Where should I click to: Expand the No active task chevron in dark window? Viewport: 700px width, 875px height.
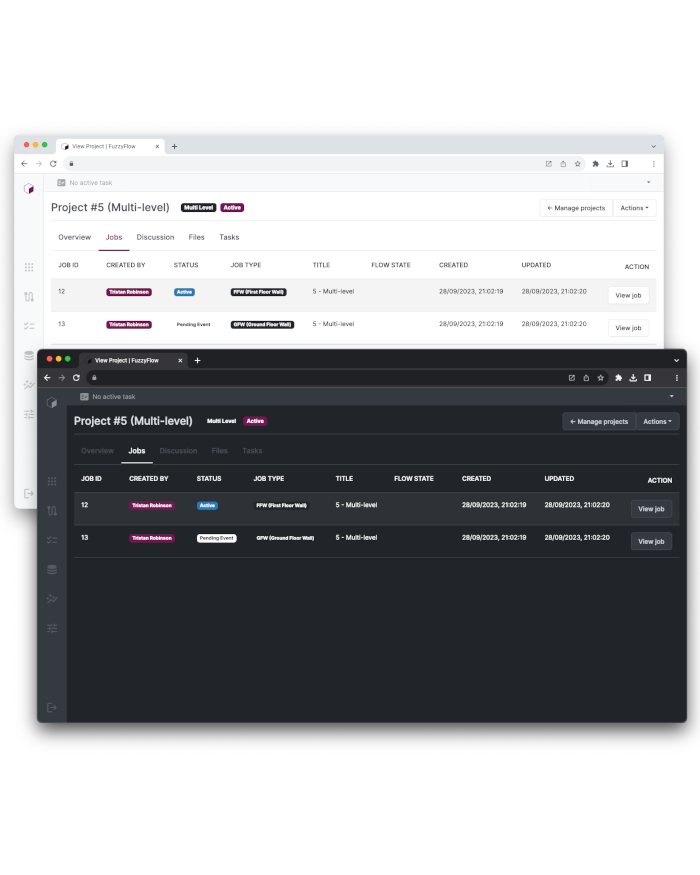(x=671, y=397)
